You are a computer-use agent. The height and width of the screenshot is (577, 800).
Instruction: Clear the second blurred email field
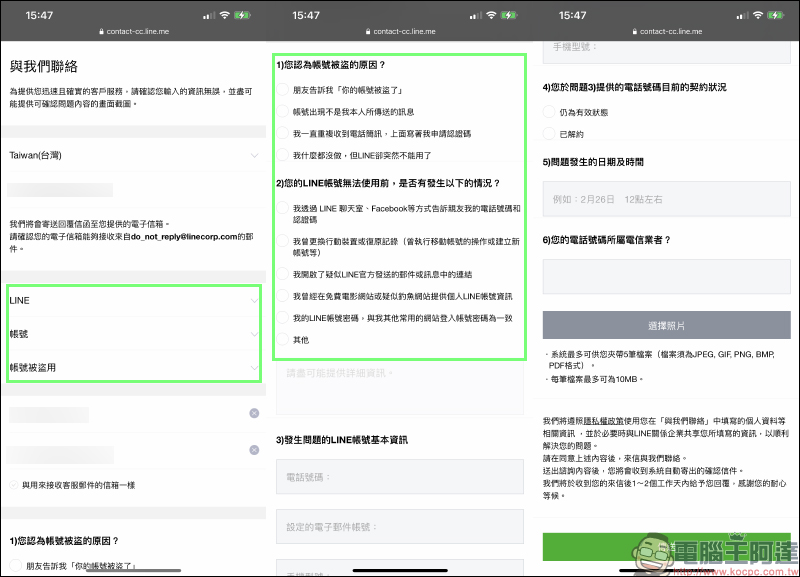point(254,450)
